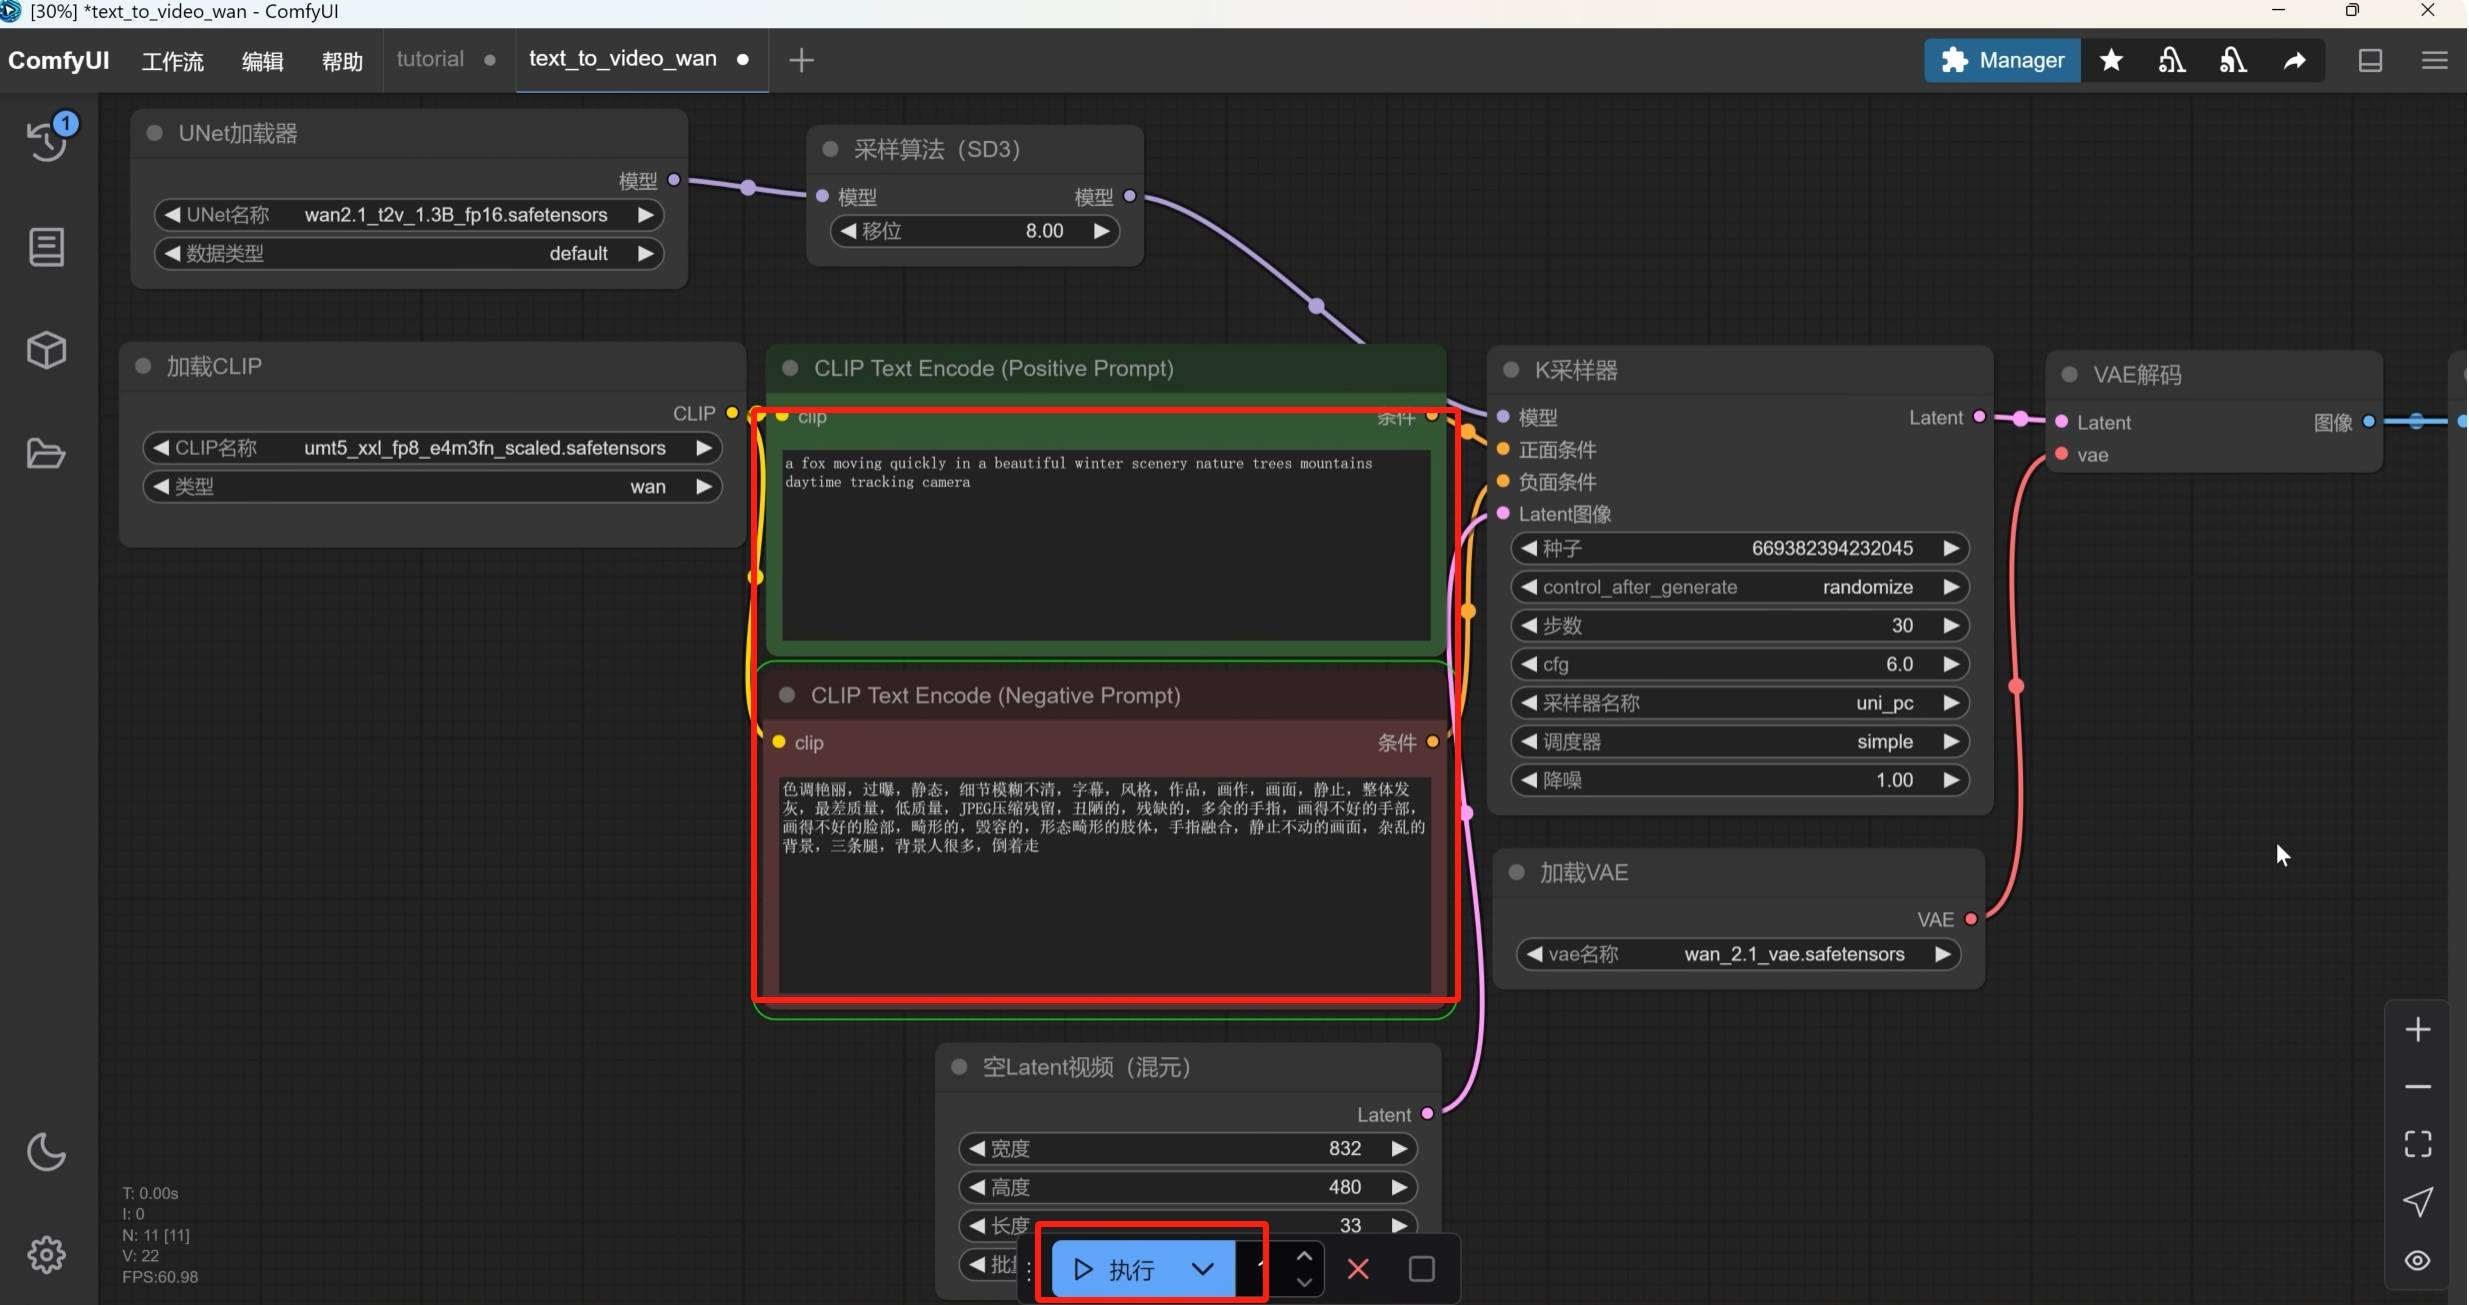This screenshot has width=2469, height=1305.
Task: Cancel the current run with red X
Action: point(1358,1269)
